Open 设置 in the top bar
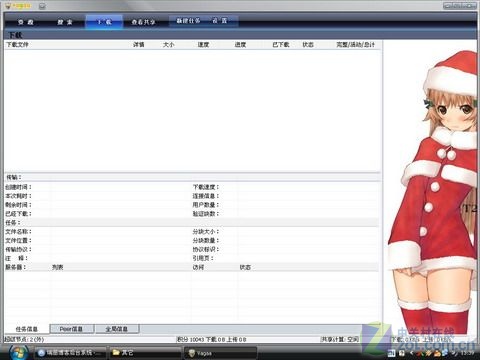Screen dimensions: 480x360 [220, 21]
